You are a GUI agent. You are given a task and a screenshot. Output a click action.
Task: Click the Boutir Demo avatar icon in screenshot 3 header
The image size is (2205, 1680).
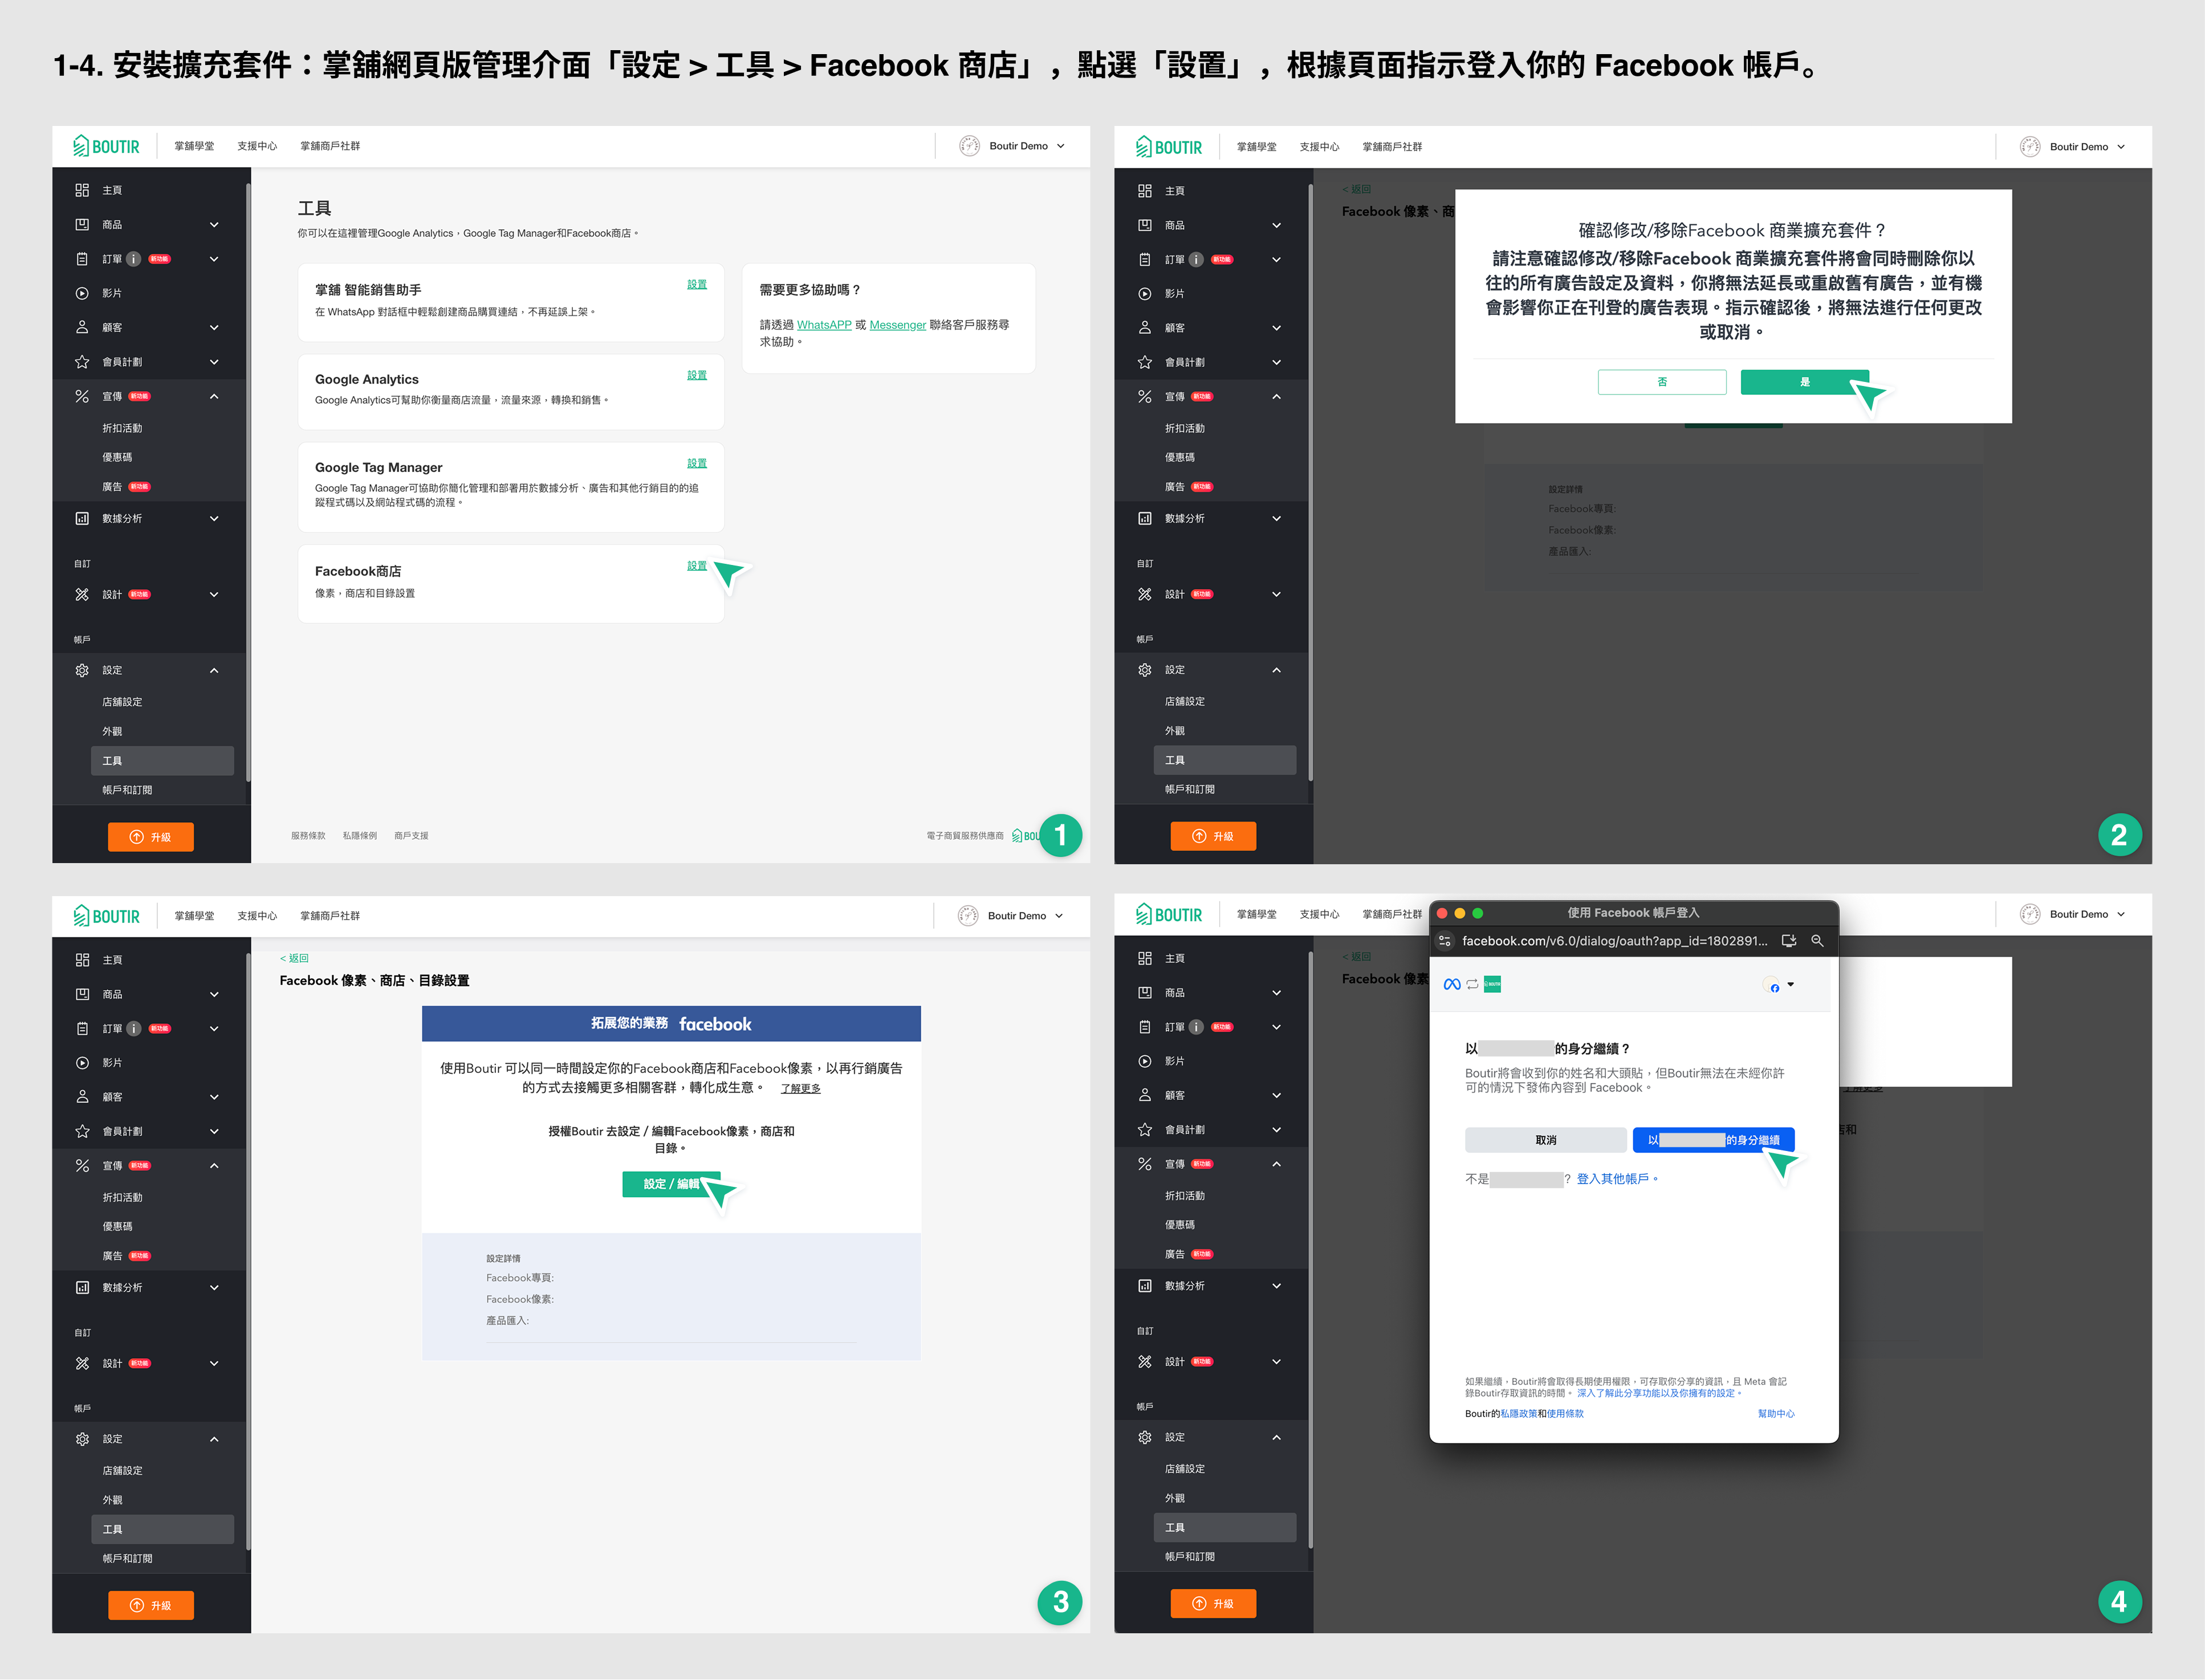coord(968,916)
